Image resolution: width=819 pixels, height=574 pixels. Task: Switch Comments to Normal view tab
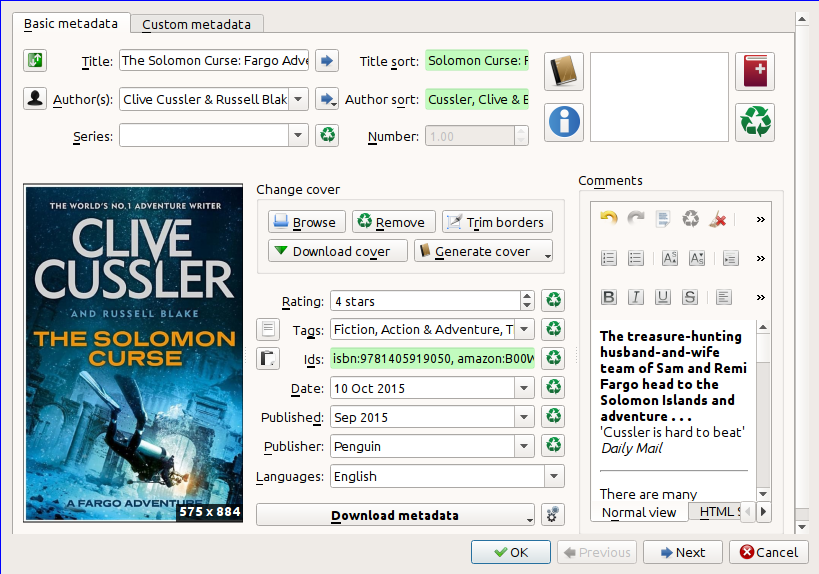pyautogui.click(x=639, y=512)
